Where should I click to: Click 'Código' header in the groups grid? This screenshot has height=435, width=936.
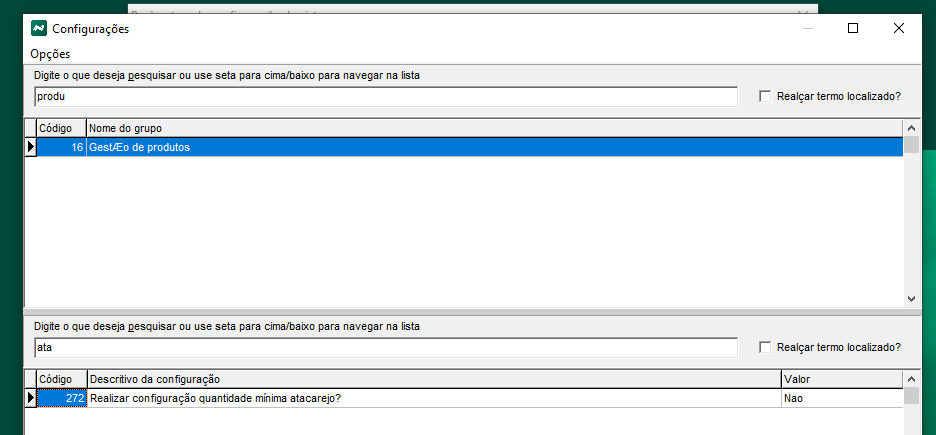coord(60,128)
